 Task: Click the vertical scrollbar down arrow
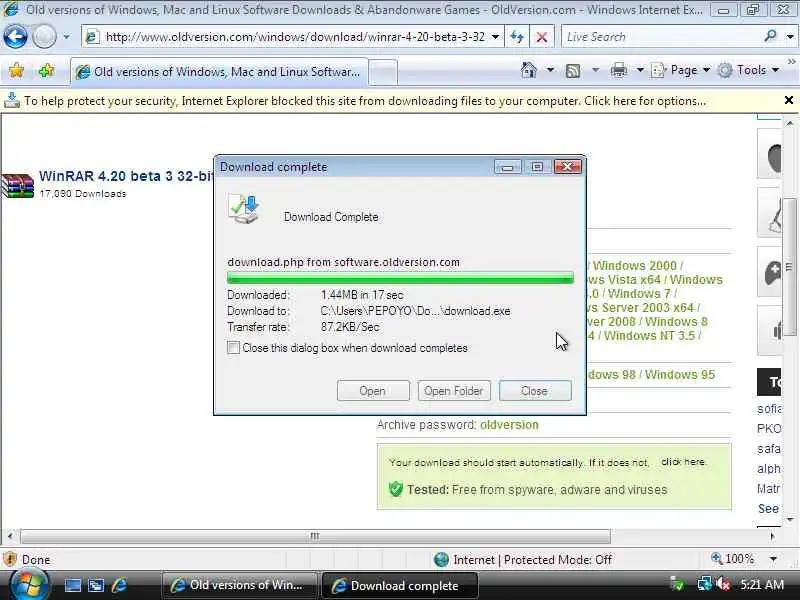[x=790, y=519]
